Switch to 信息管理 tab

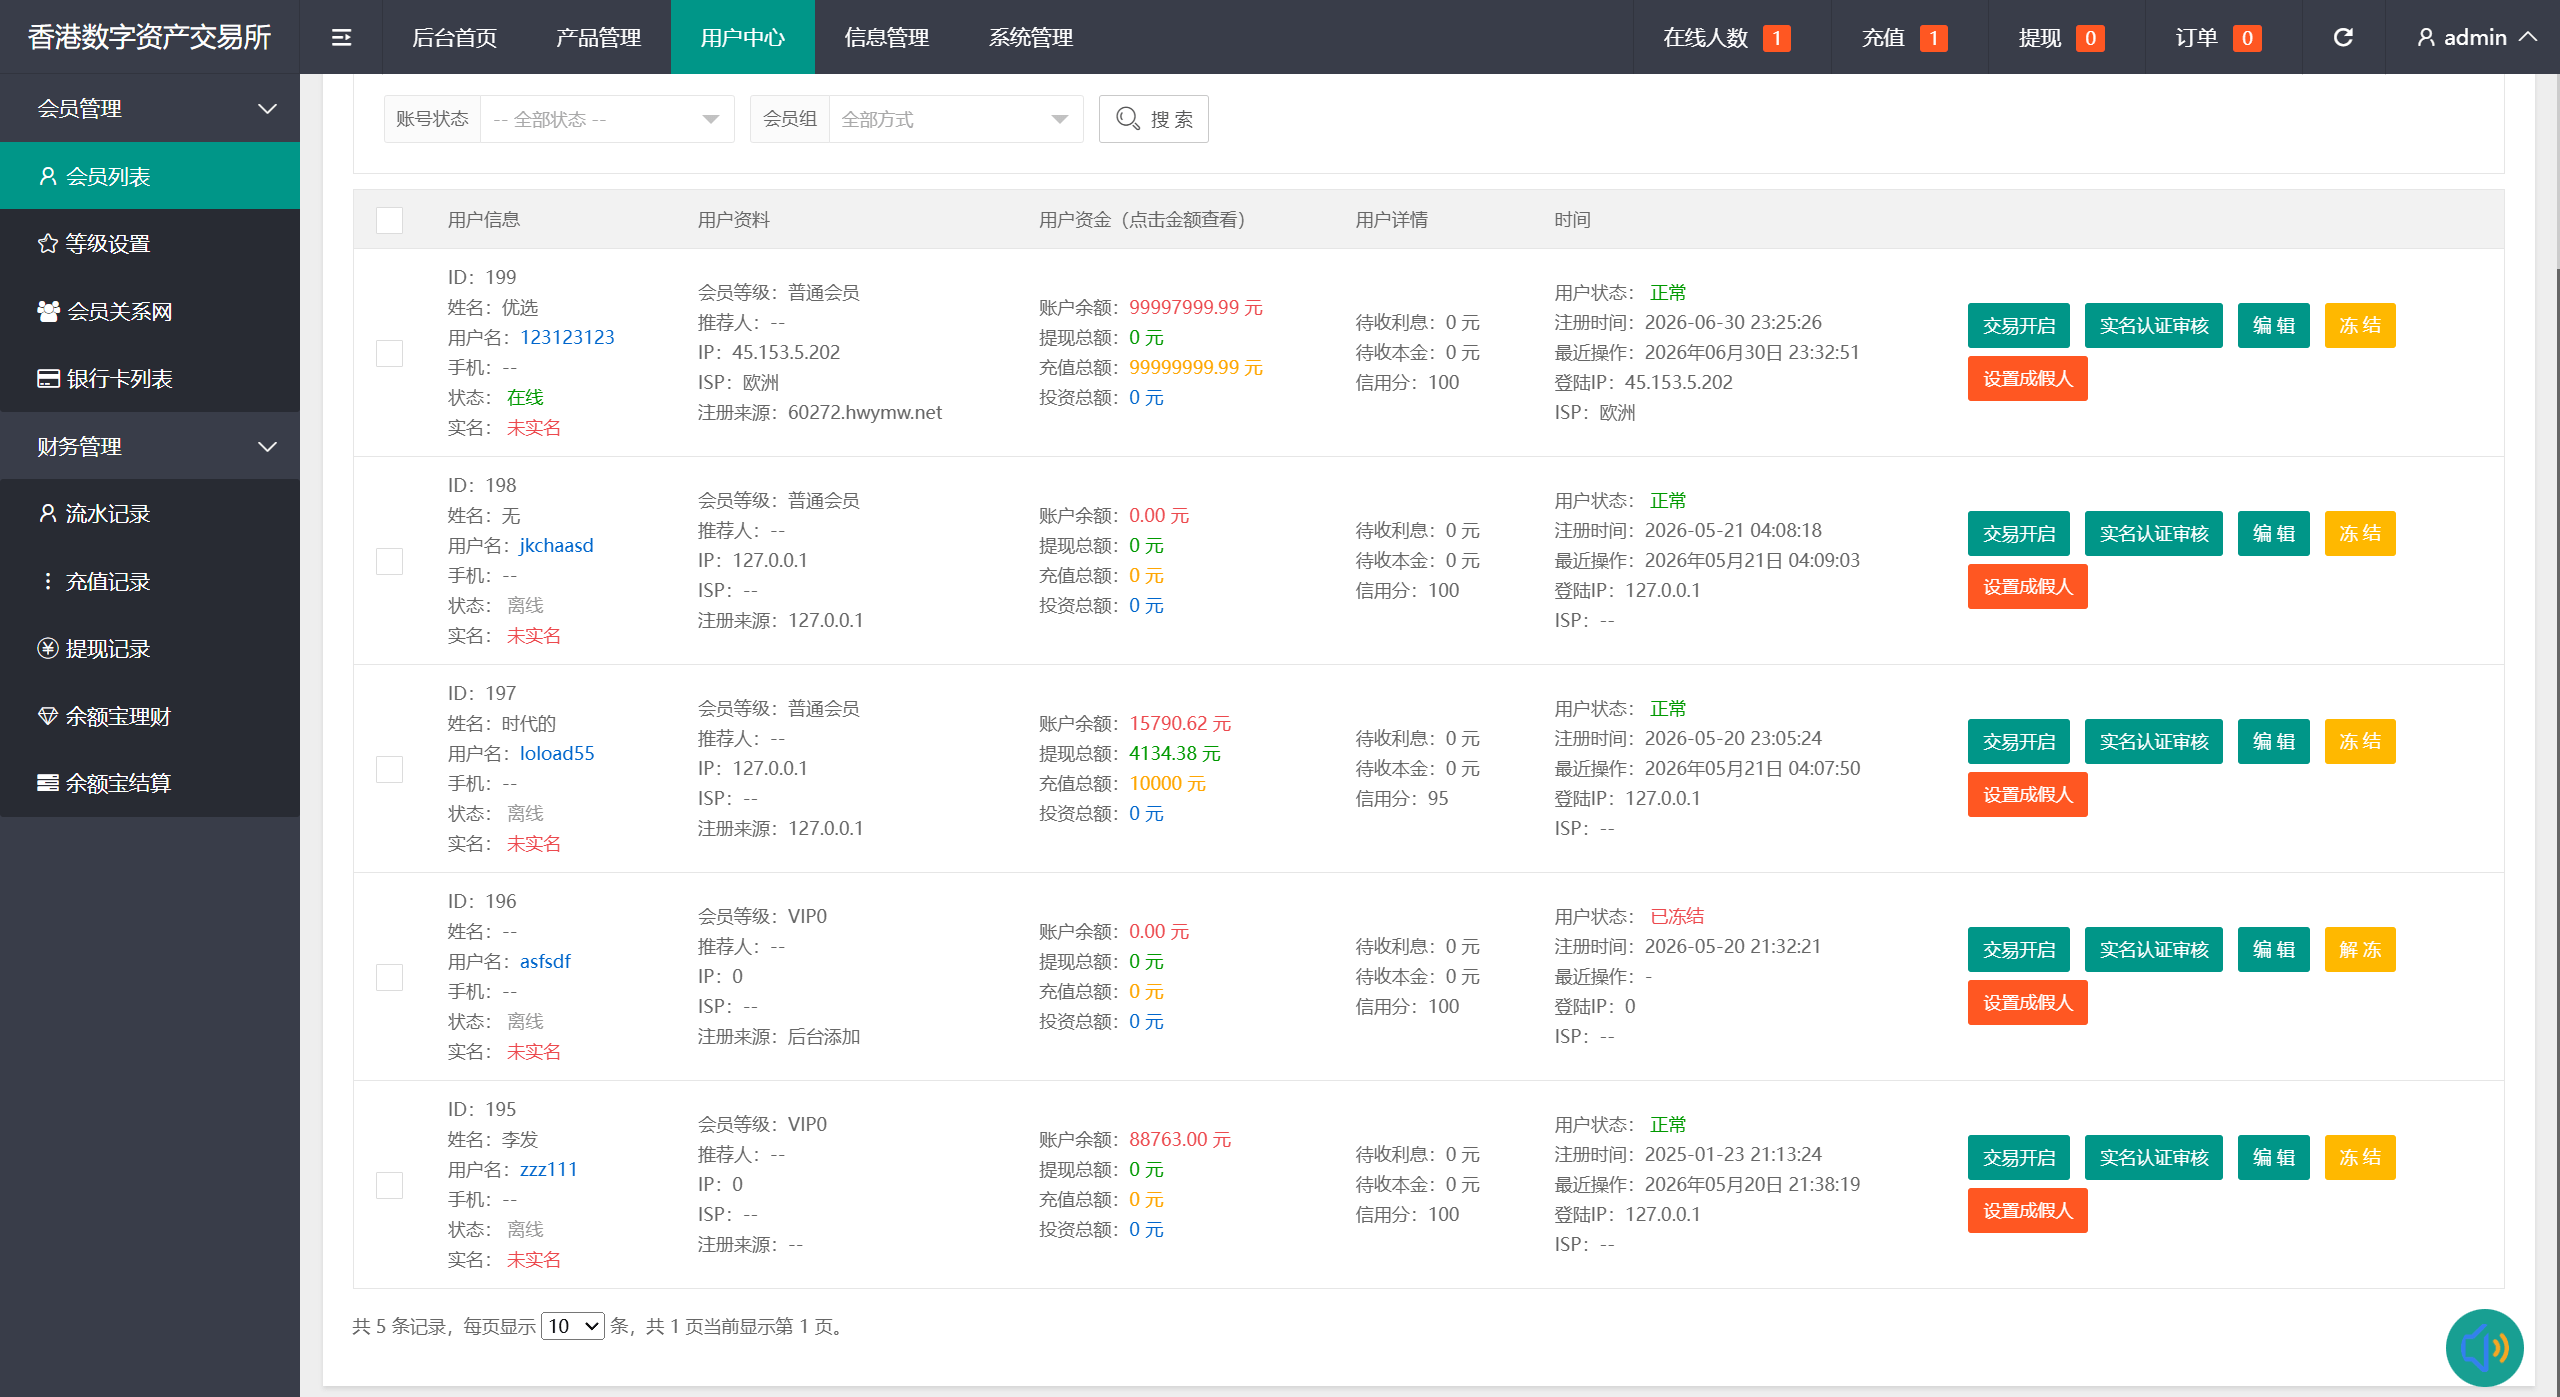click(886, 37)
